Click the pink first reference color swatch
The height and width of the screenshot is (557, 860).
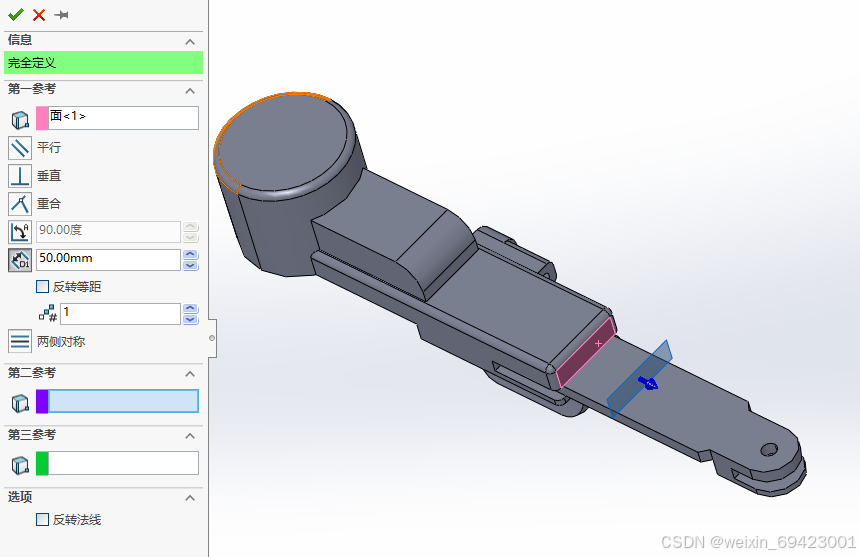click(42, 118)
